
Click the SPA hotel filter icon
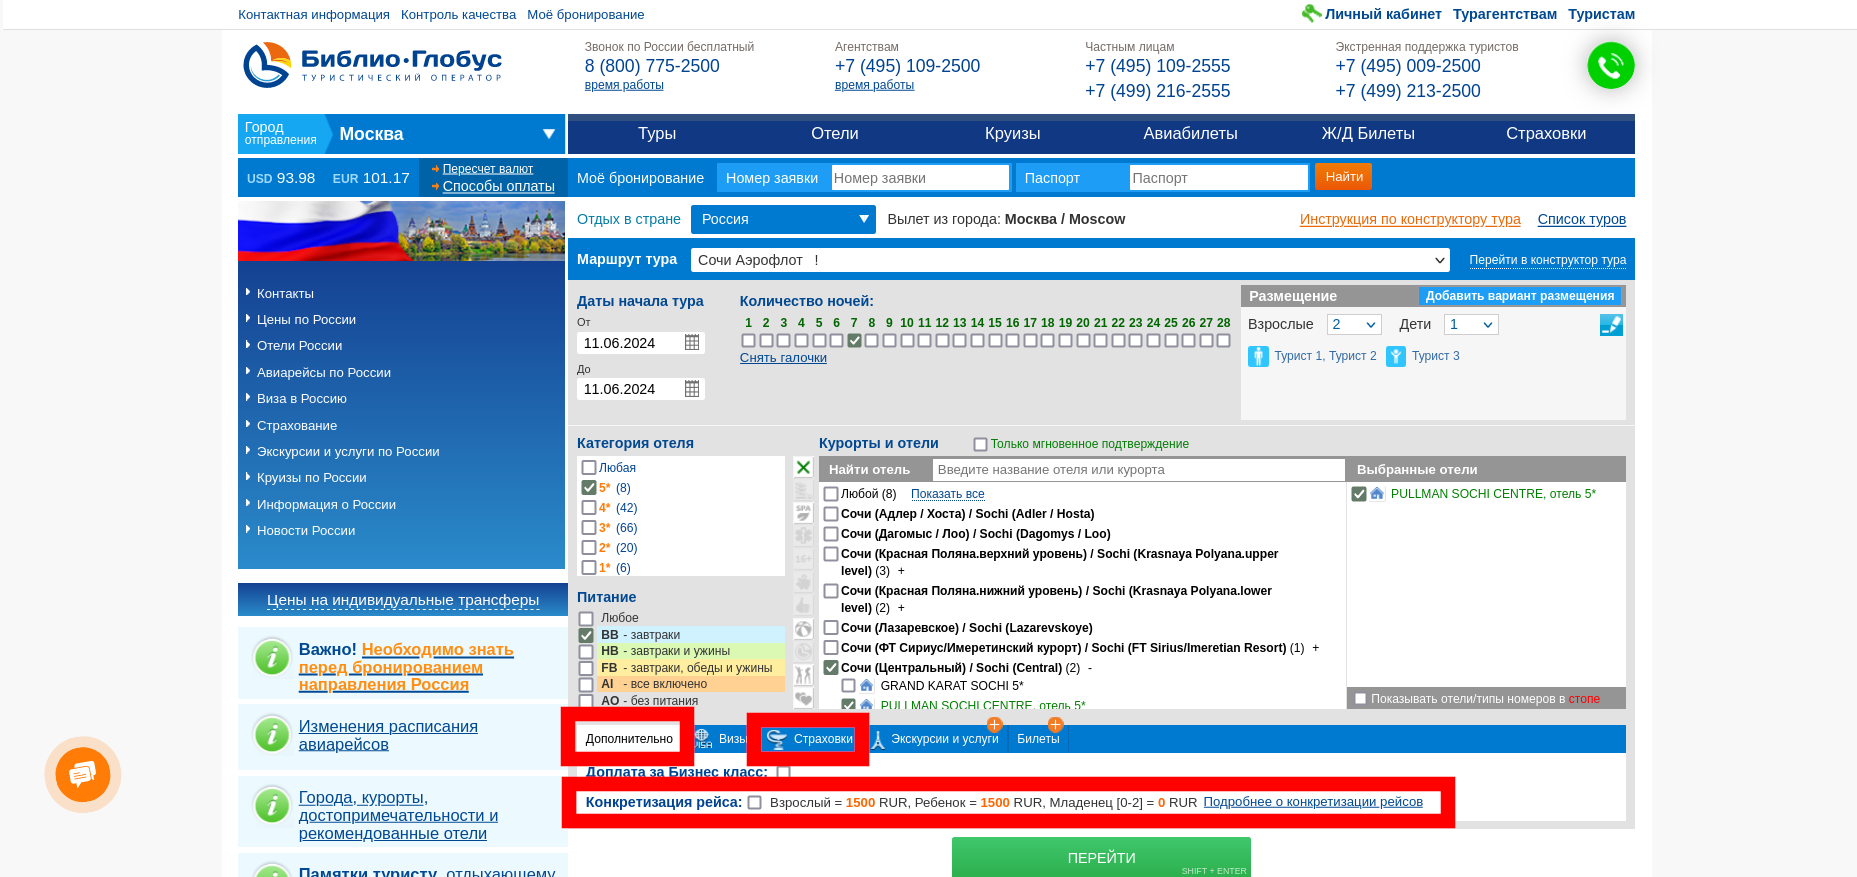click(803, 512)
